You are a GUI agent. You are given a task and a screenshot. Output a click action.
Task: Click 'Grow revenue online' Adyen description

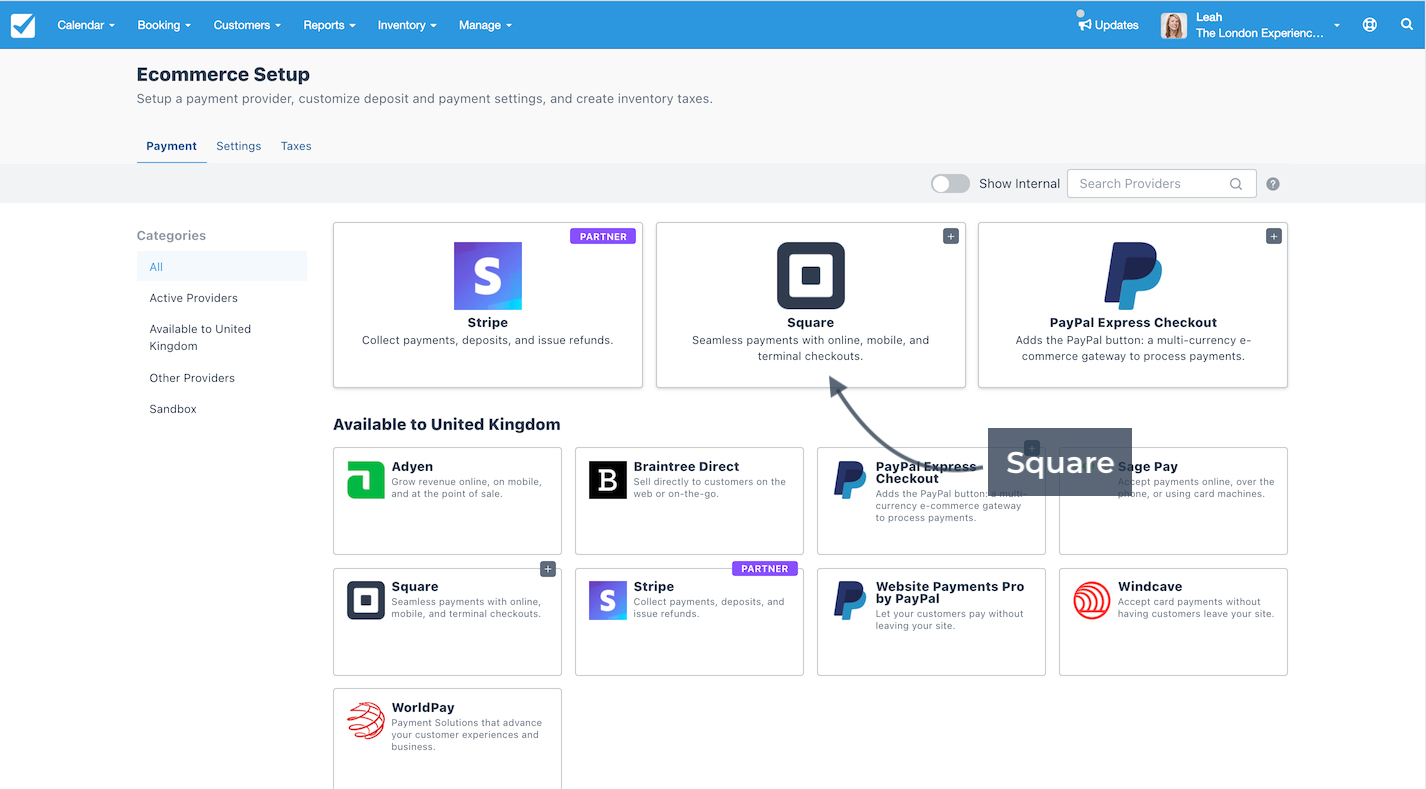pos(466,488)
